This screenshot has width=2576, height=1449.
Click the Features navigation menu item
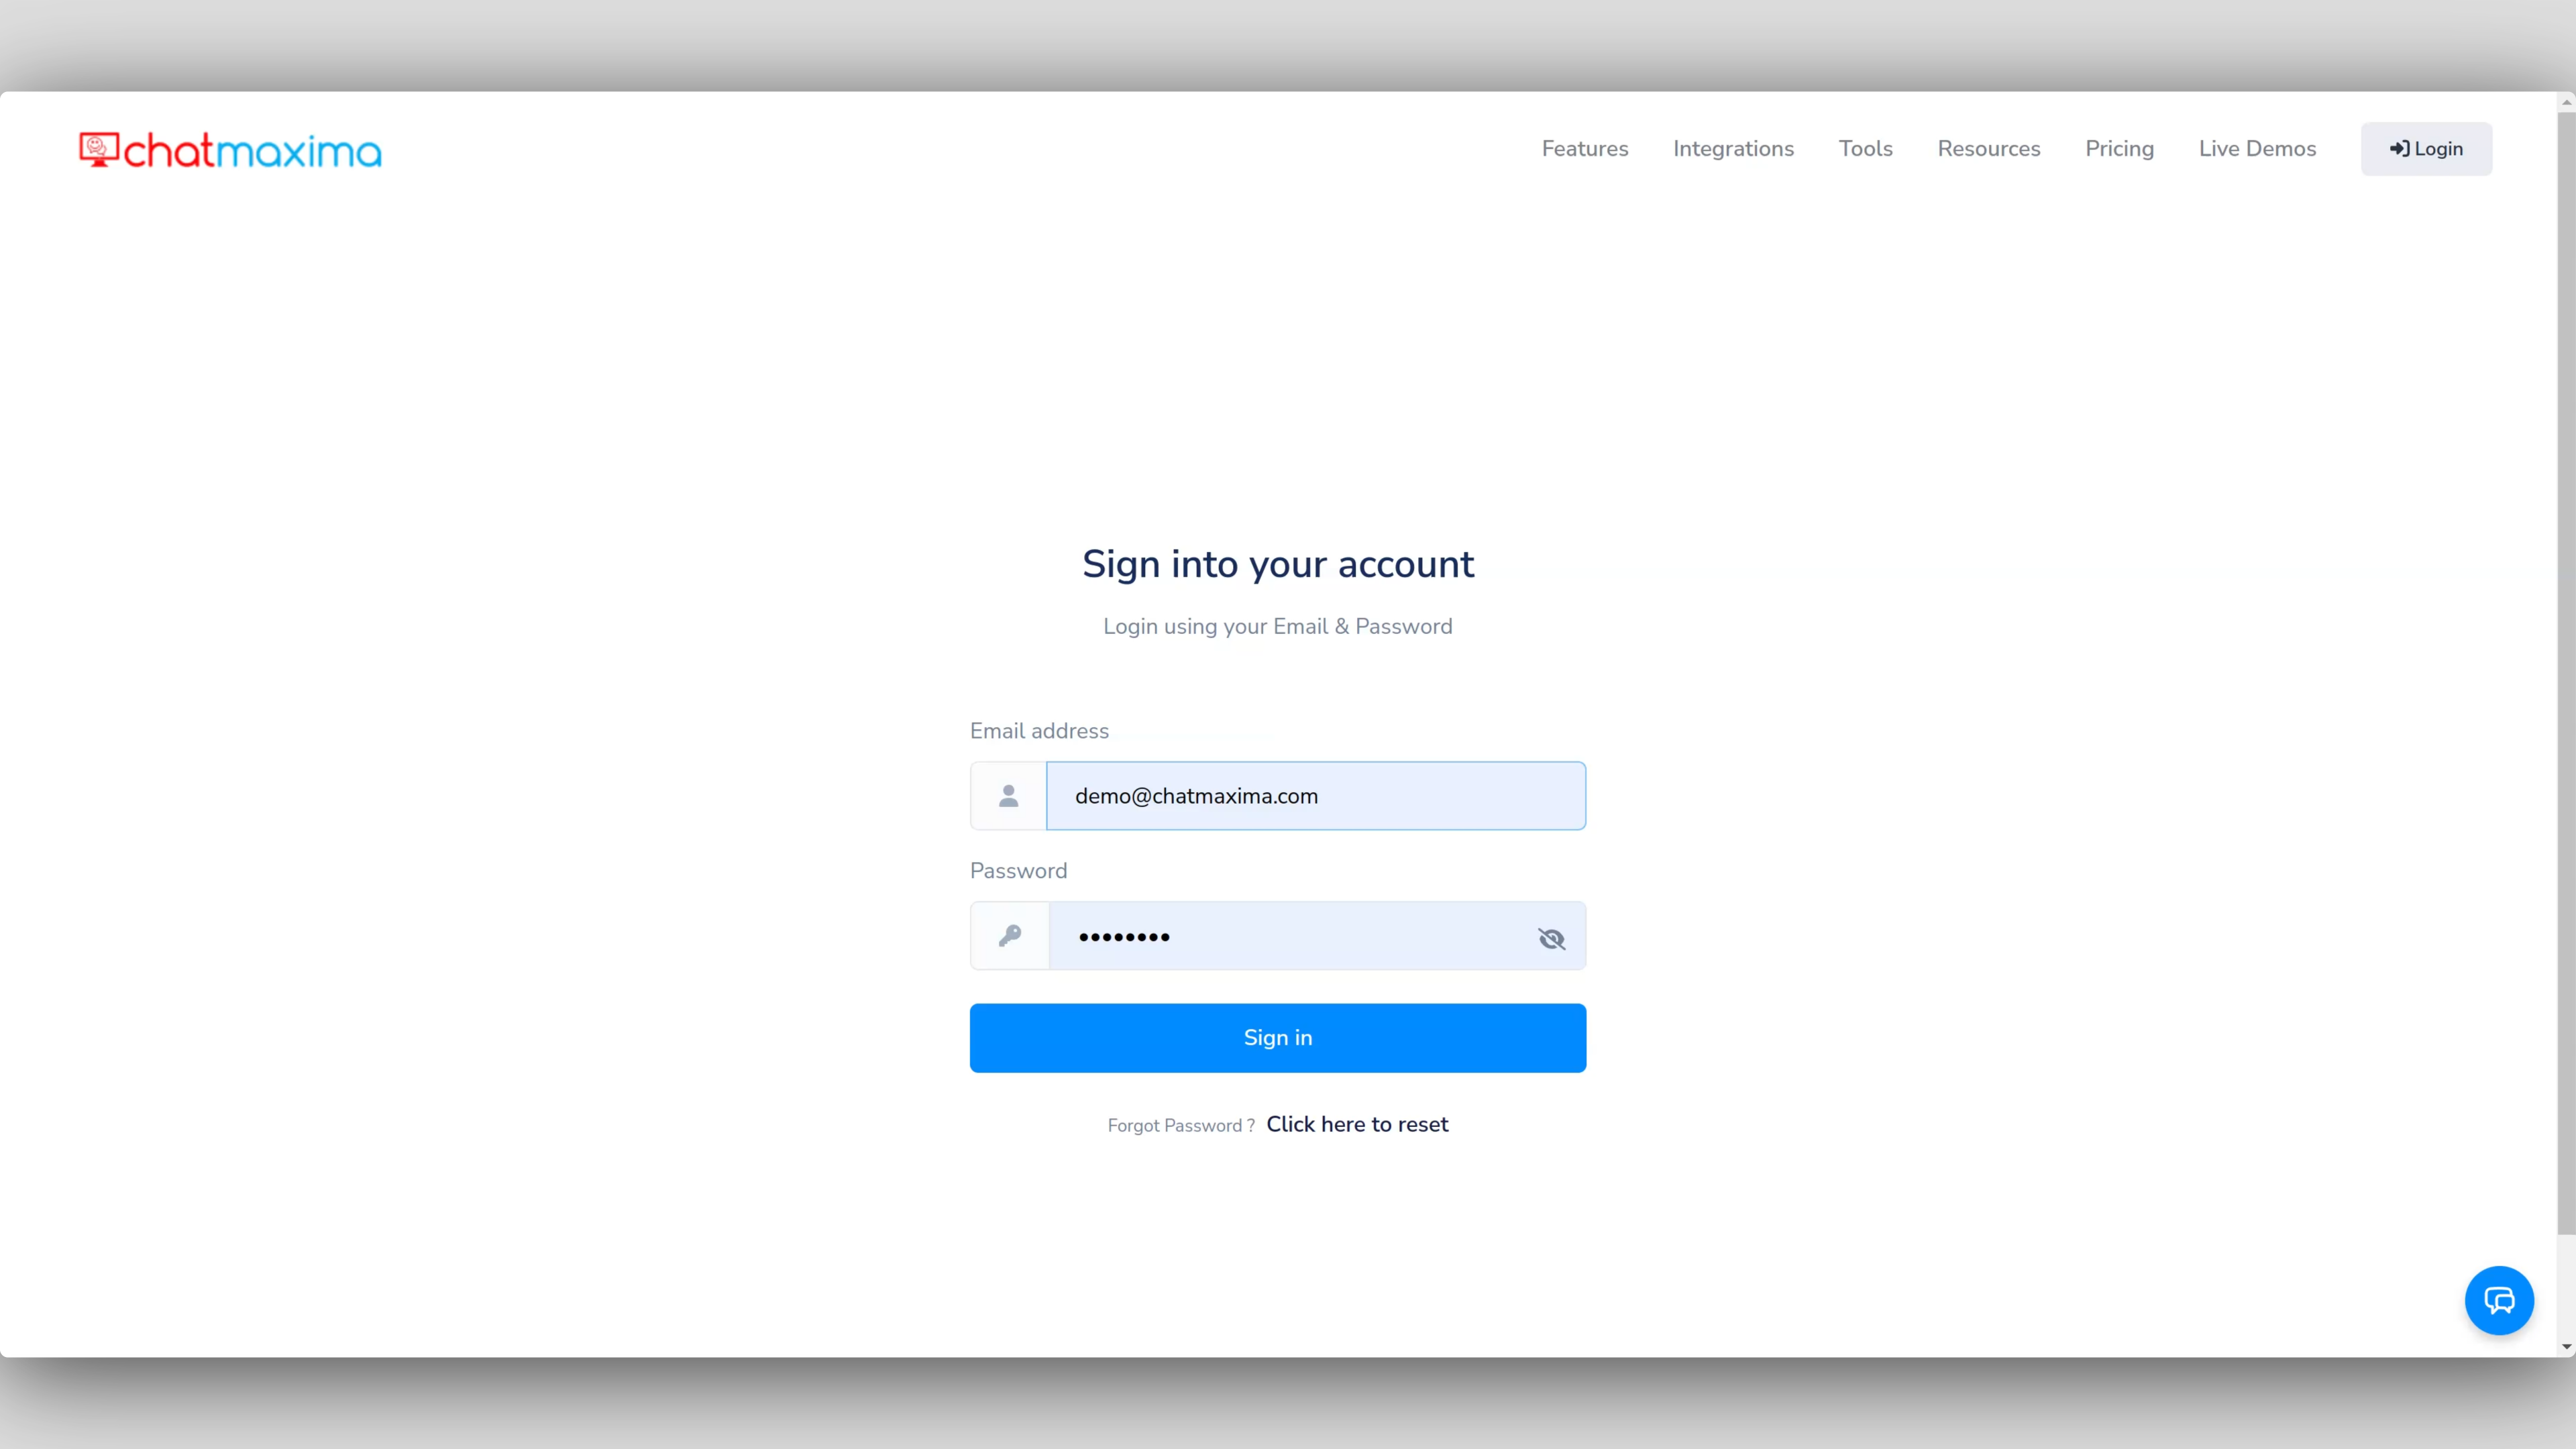pyautogui.click(x=1583, y=149)
